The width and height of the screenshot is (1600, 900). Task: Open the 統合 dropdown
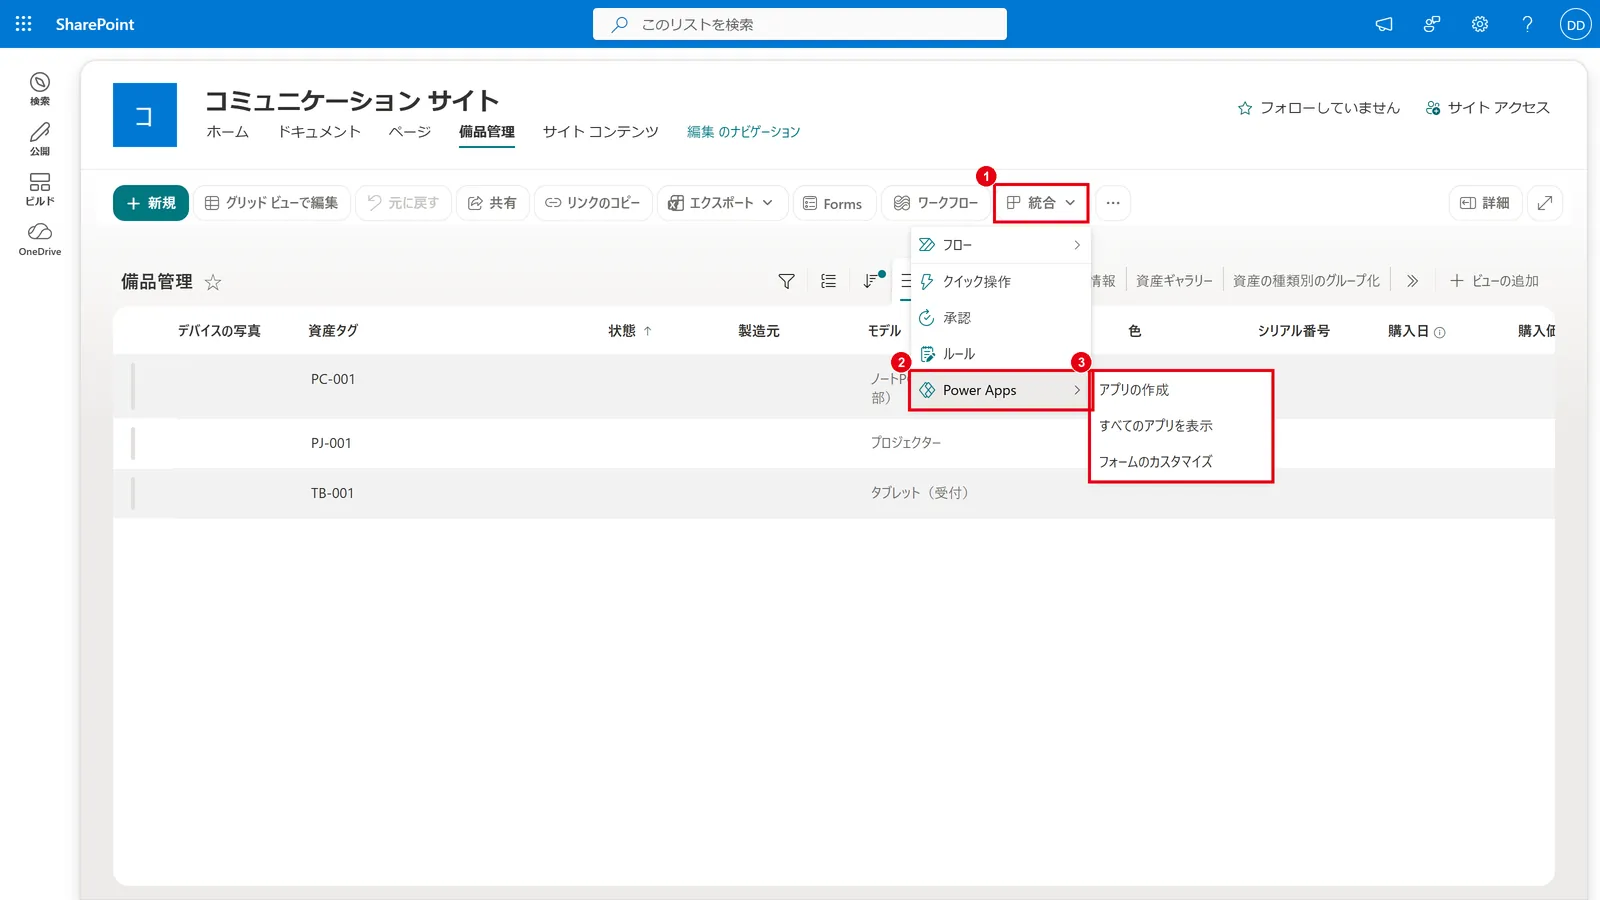tap(1041, 203)
